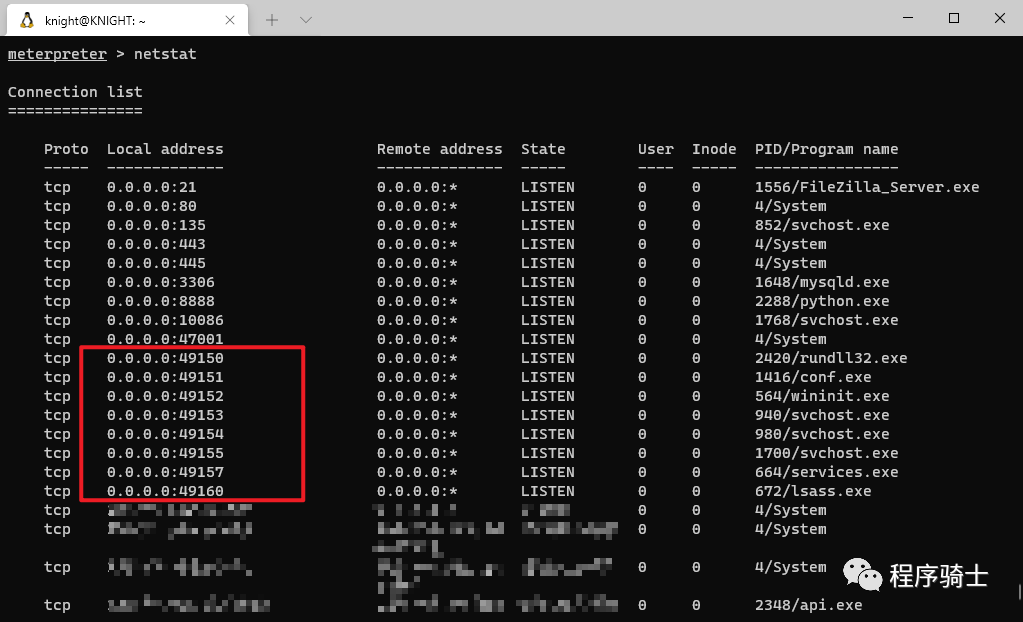Image resolution: width=1023 pixels, height=622 pixels.
Task: Click local address 0.0.0.0:49155
Action: click(x=165, y=452)
